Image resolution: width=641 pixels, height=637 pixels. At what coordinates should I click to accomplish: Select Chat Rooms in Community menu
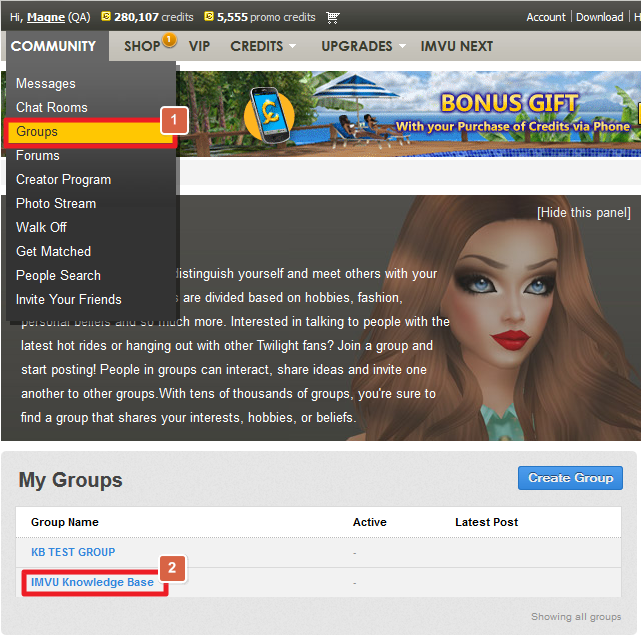tap(52, 108)
